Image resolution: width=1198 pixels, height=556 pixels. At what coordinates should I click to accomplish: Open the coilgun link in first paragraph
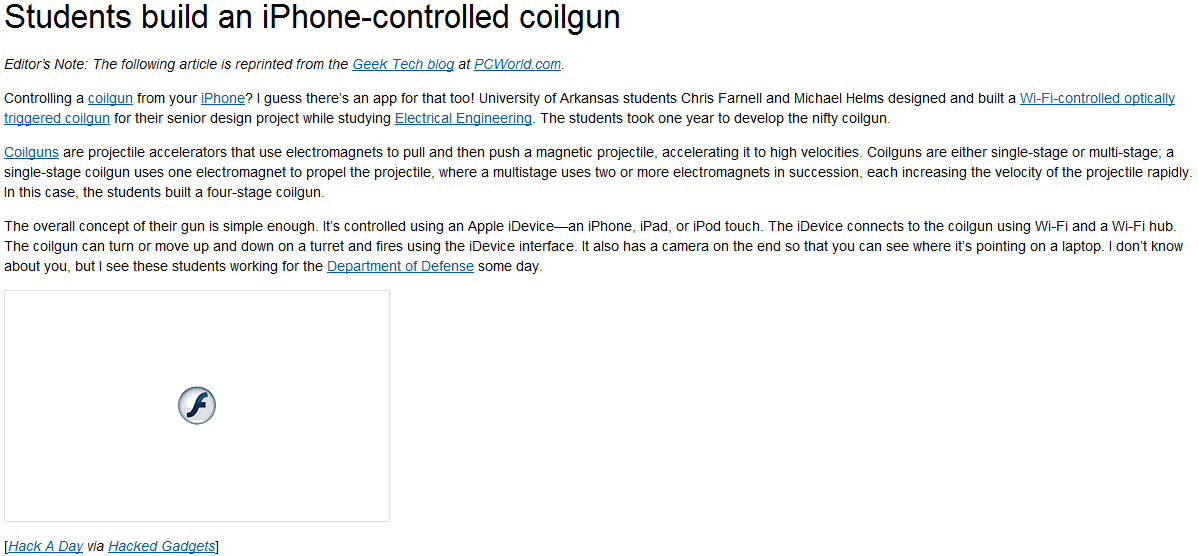pyautogui.click(x=110, y=98)
